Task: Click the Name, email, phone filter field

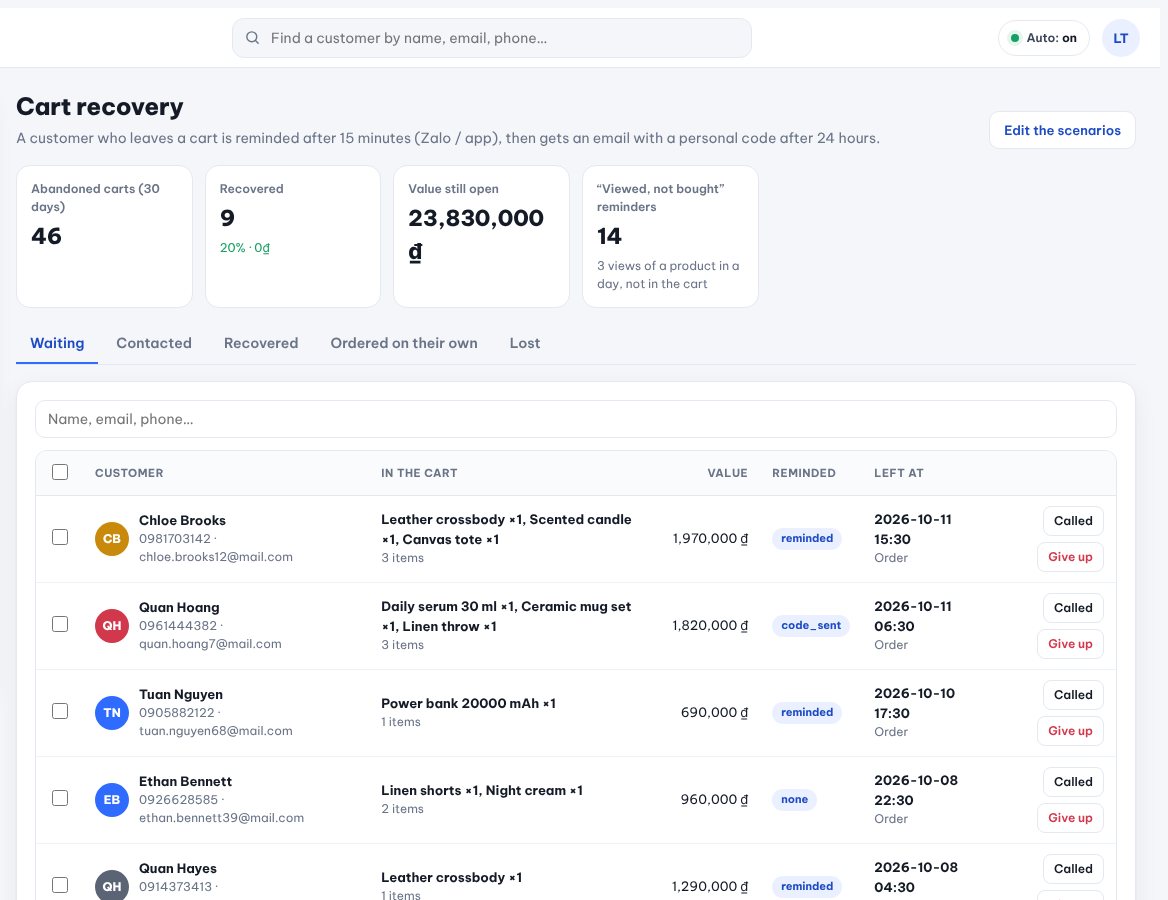Action: (x=575, y=419)
